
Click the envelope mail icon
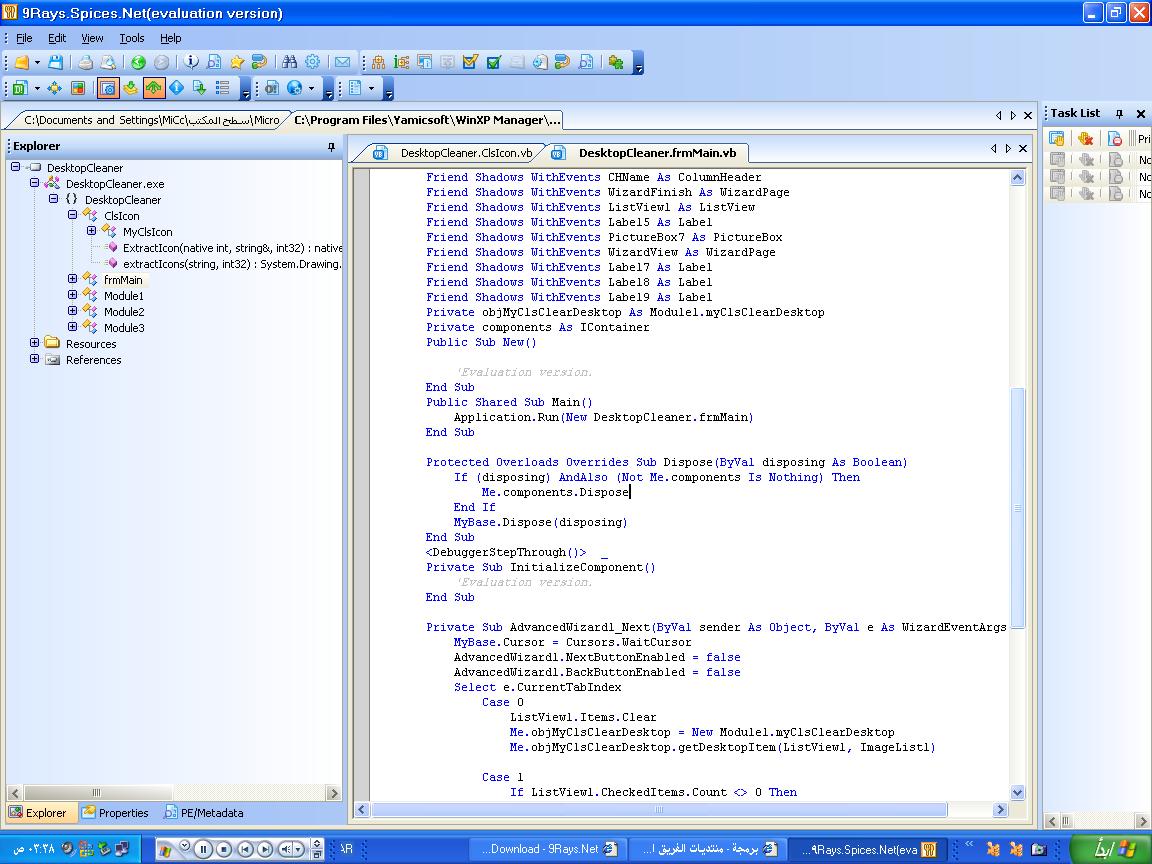(x=342, y=62)
